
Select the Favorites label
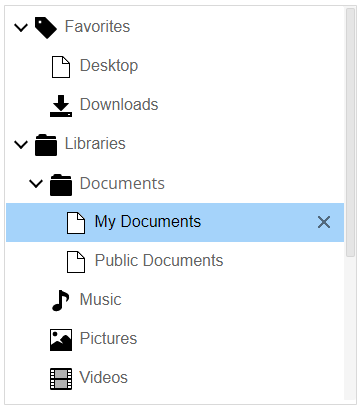pyautogui.click(x=97, y=27)
